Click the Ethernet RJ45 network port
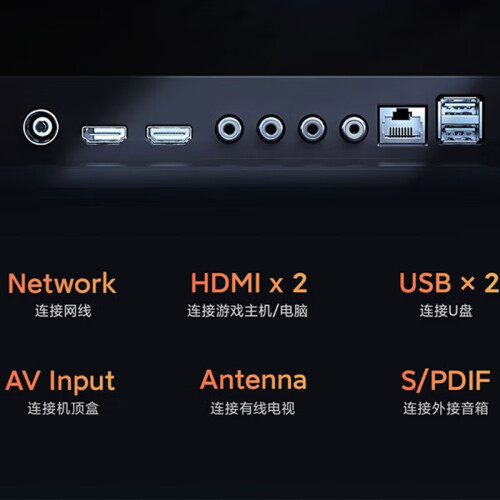Screen dimensions: 500x500 (x=403, y=125)
